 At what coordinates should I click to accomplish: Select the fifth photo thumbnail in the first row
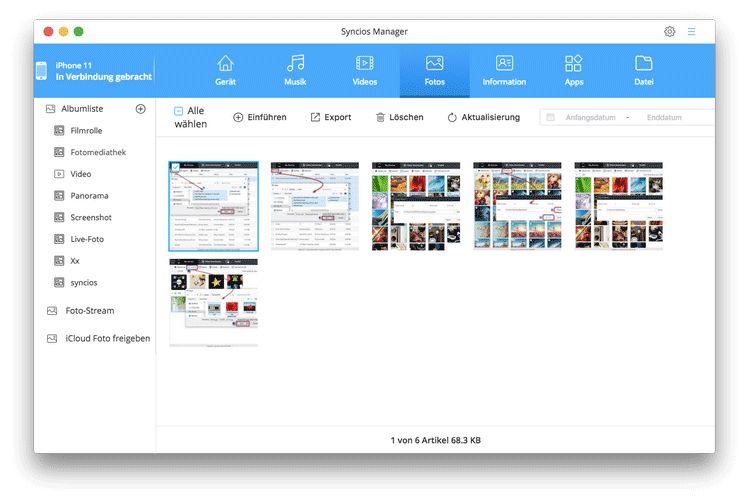619,206
